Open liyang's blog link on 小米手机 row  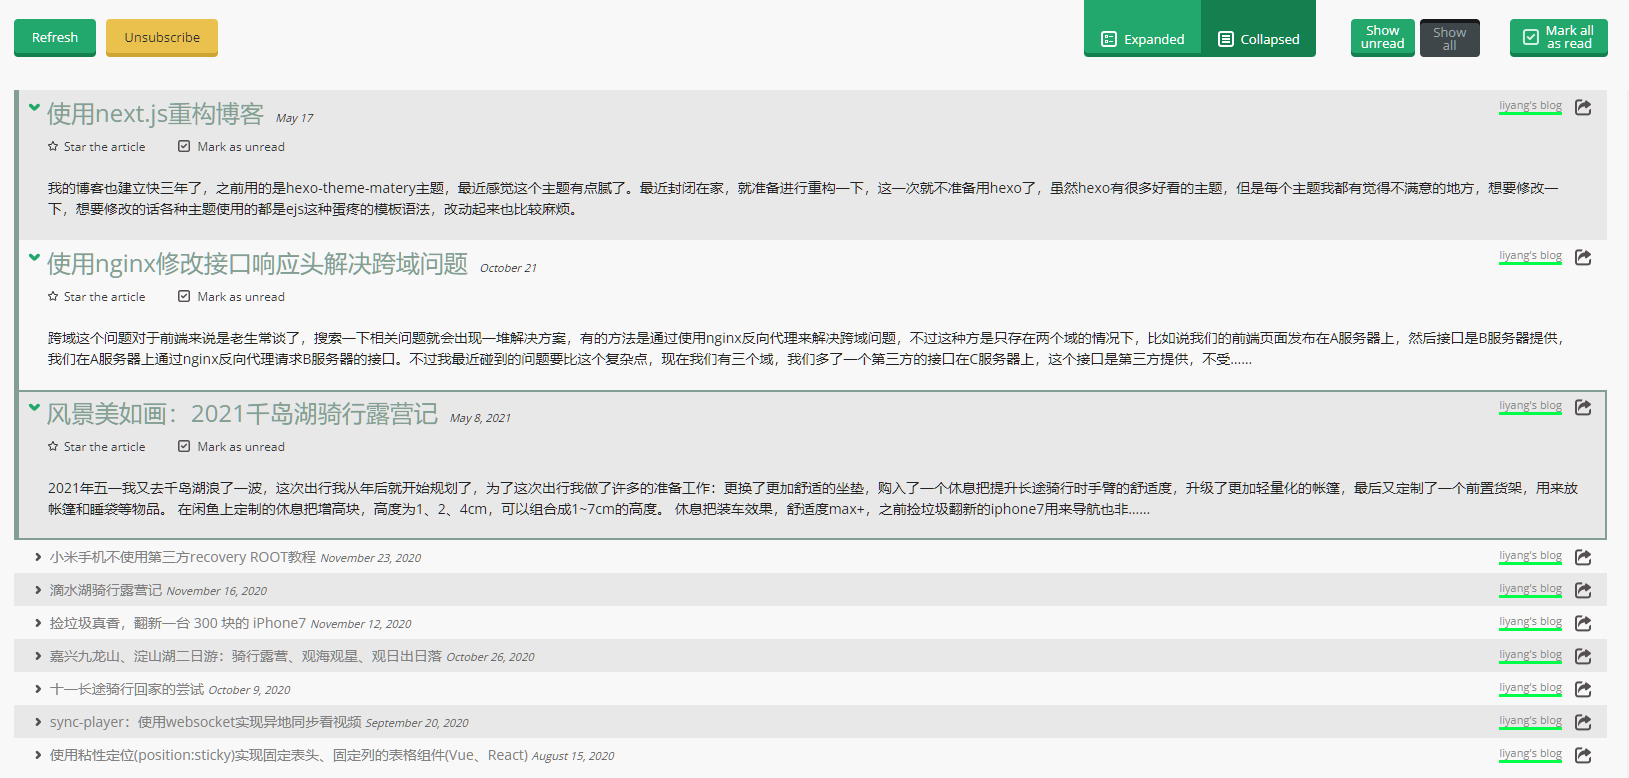pyautogui.click(x=1530, y=556)
